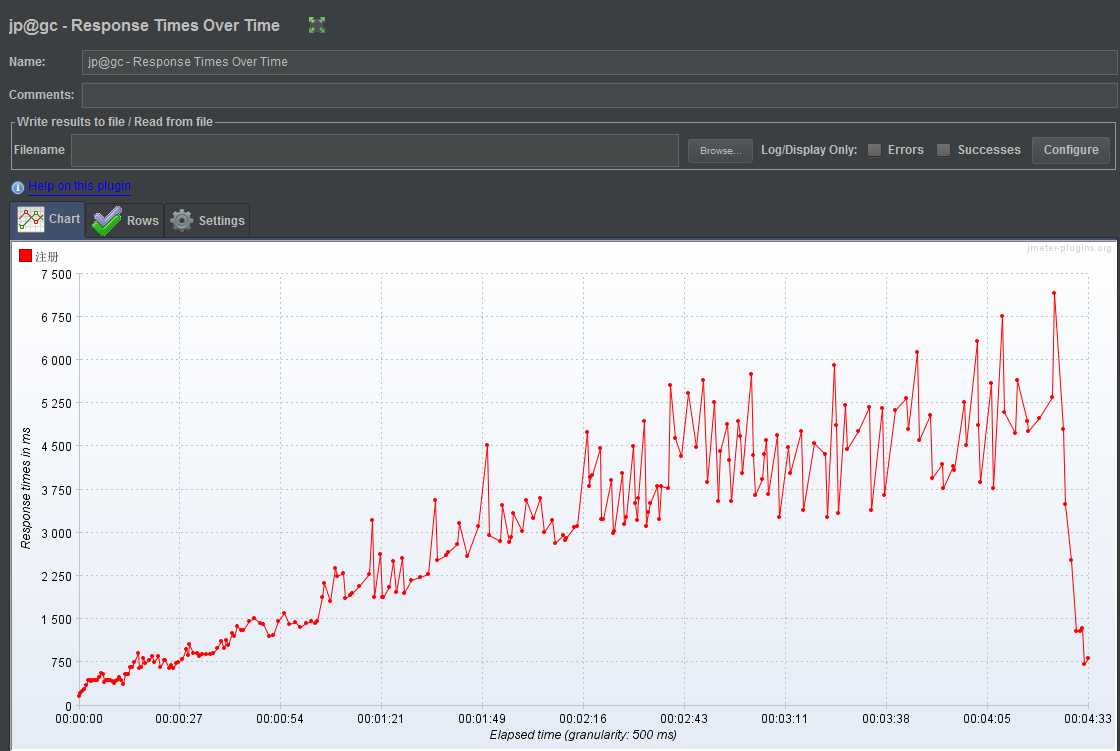Click the 6 000 y-axis value
The width and height of the screenshot is (1120, 751).
point(56,361)
